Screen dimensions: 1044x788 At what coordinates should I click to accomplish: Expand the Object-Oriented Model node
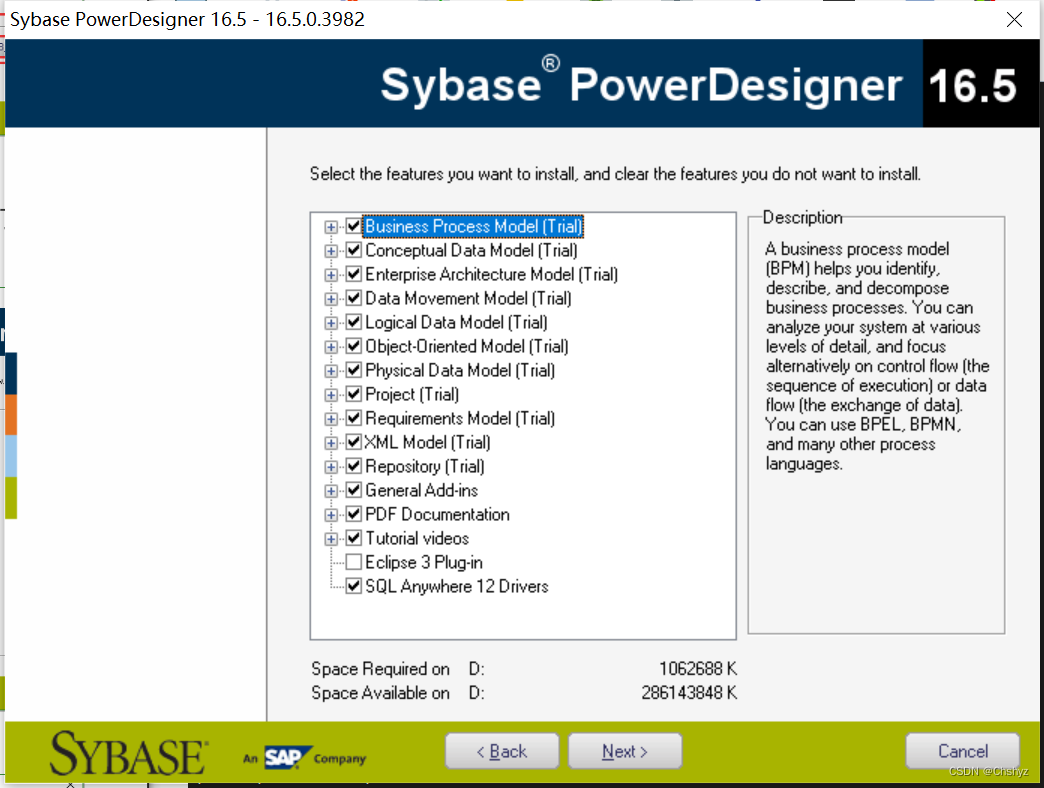coord(331,347)
